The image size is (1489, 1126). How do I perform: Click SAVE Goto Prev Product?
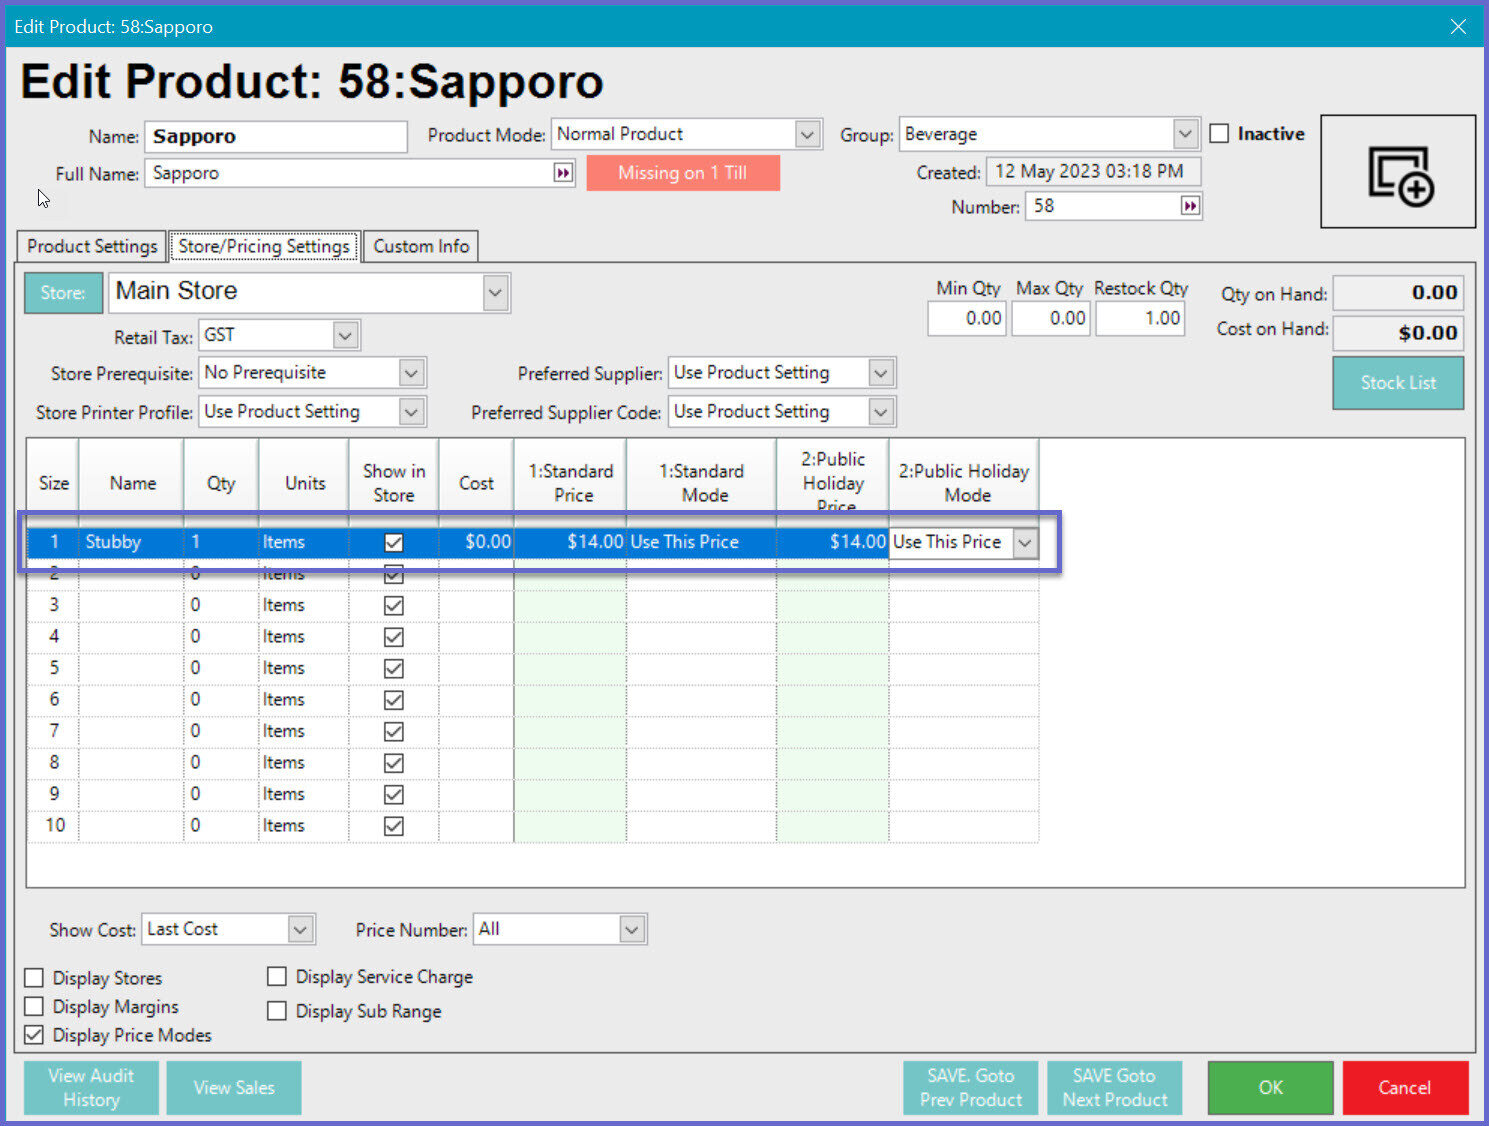pos(971,1088)
